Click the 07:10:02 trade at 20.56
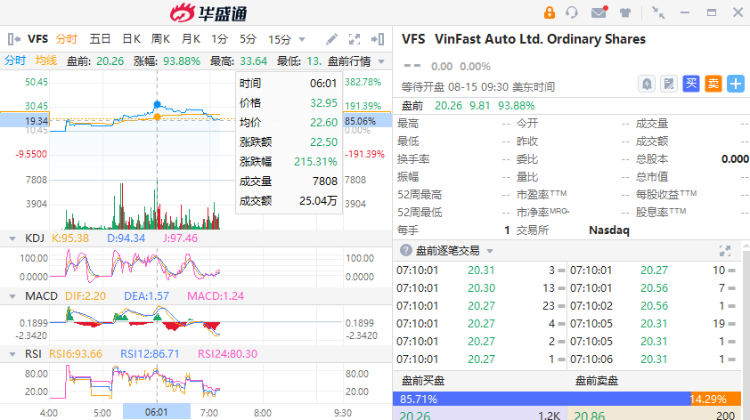Image resolution: width=750 pixels, height=420 pixels. [x=653, y=306]
